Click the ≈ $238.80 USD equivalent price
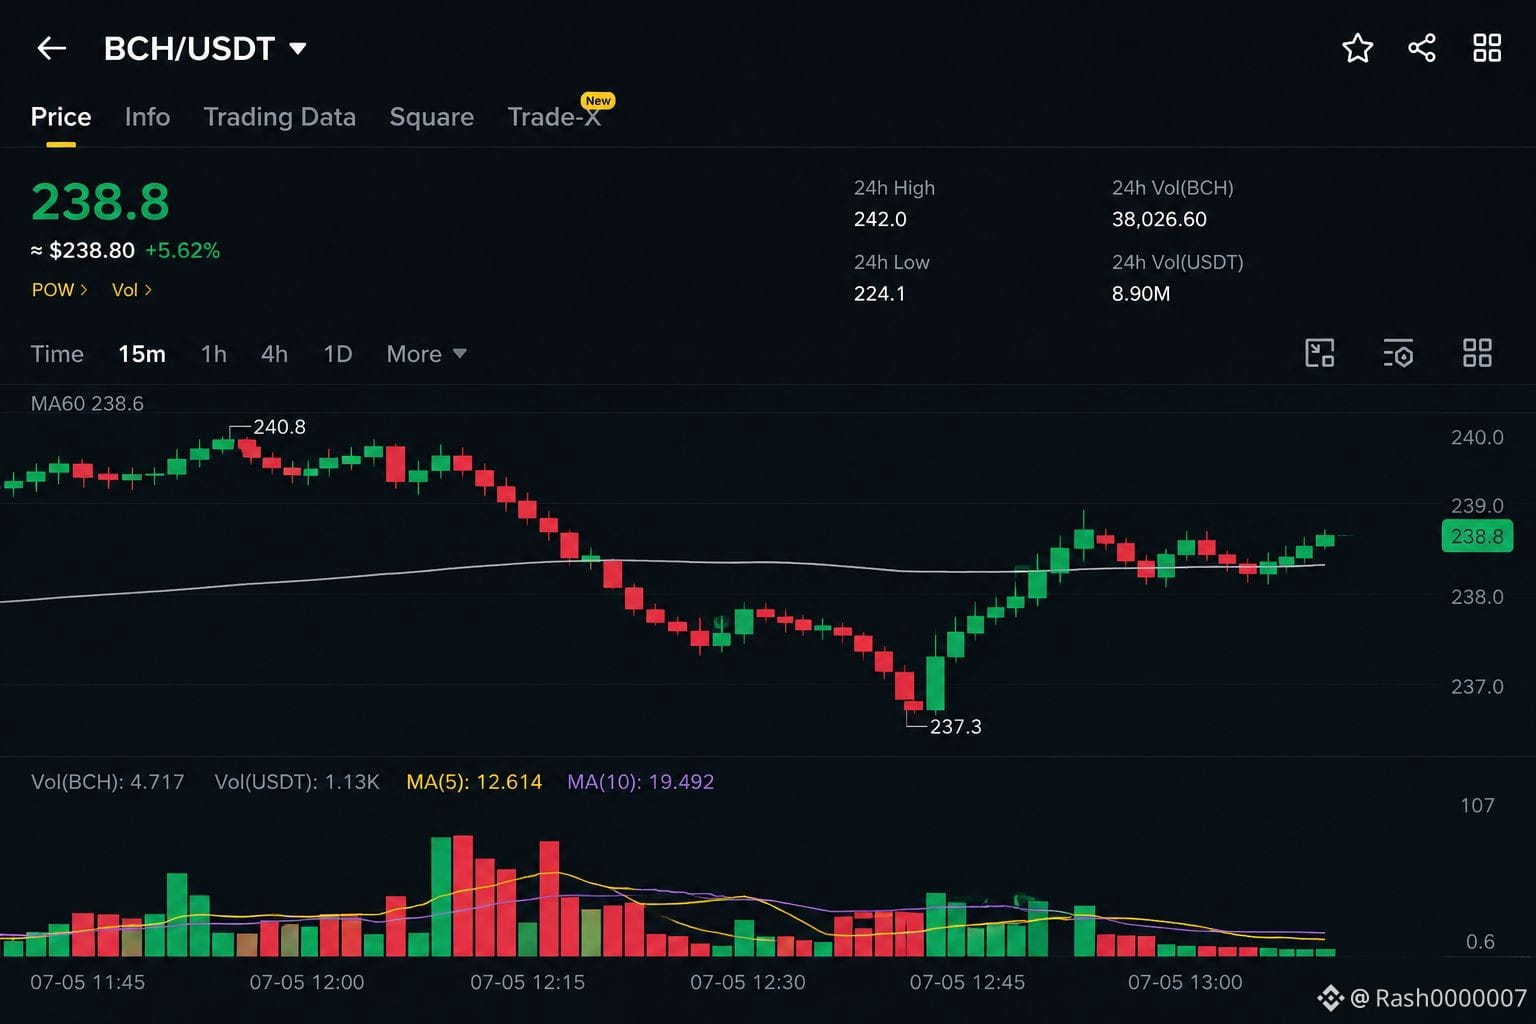 pyautogui.click(x=83, y=251)
